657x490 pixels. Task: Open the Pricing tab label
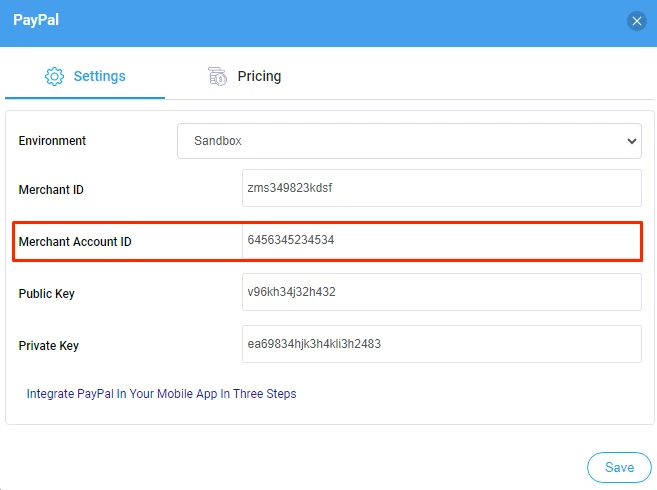pyautogui.click(x=259, y=76)
